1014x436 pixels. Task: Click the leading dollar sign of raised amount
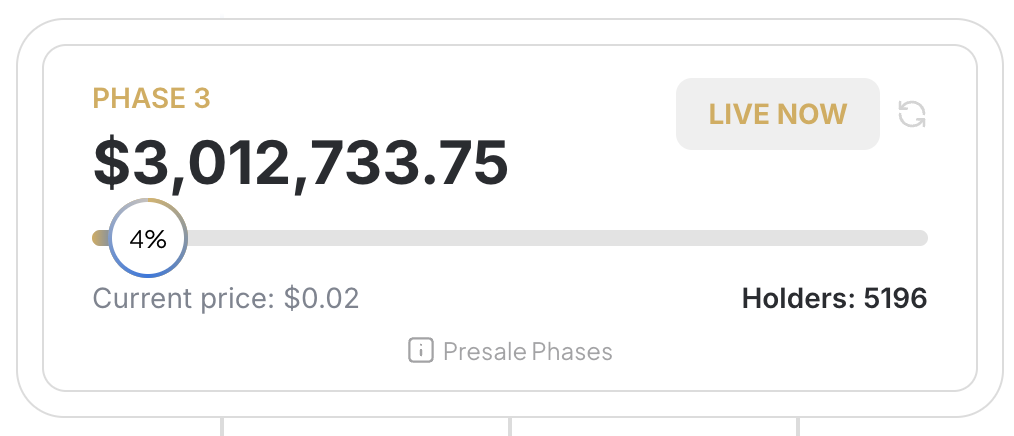[110, 162]
